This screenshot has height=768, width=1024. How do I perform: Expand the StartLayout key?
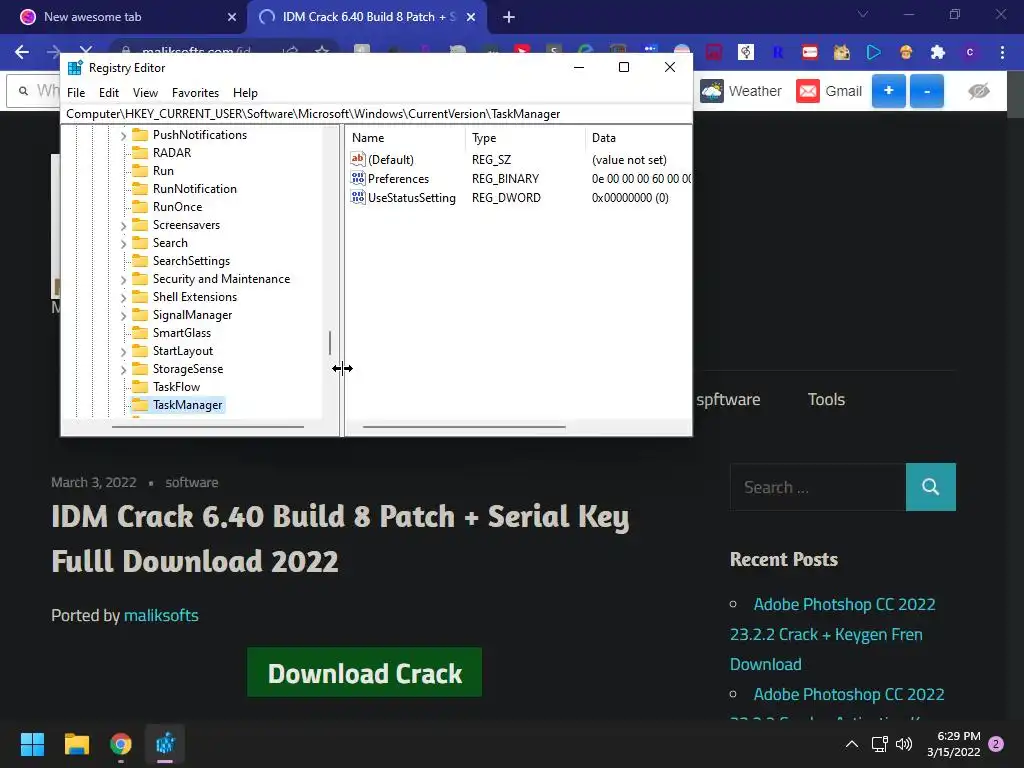coord(123,351)
